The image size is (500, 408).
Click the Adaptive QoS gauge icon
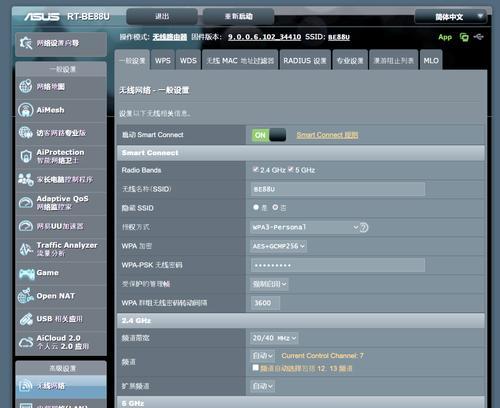[x=26, y=203]
